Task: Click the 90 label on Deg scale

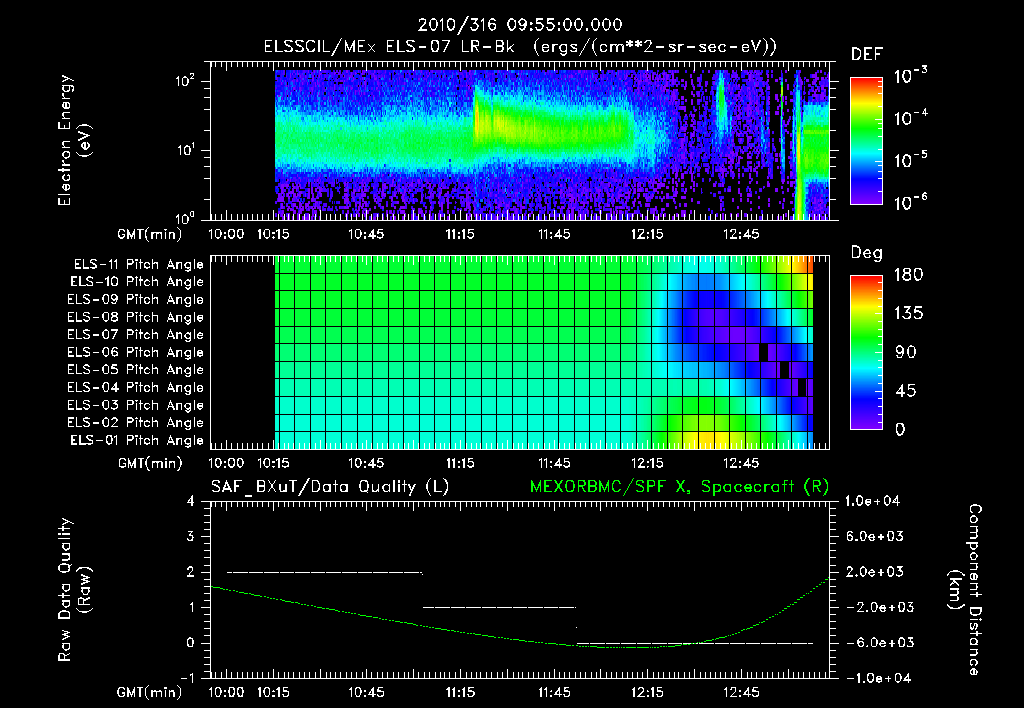Action: pos(905,352)
